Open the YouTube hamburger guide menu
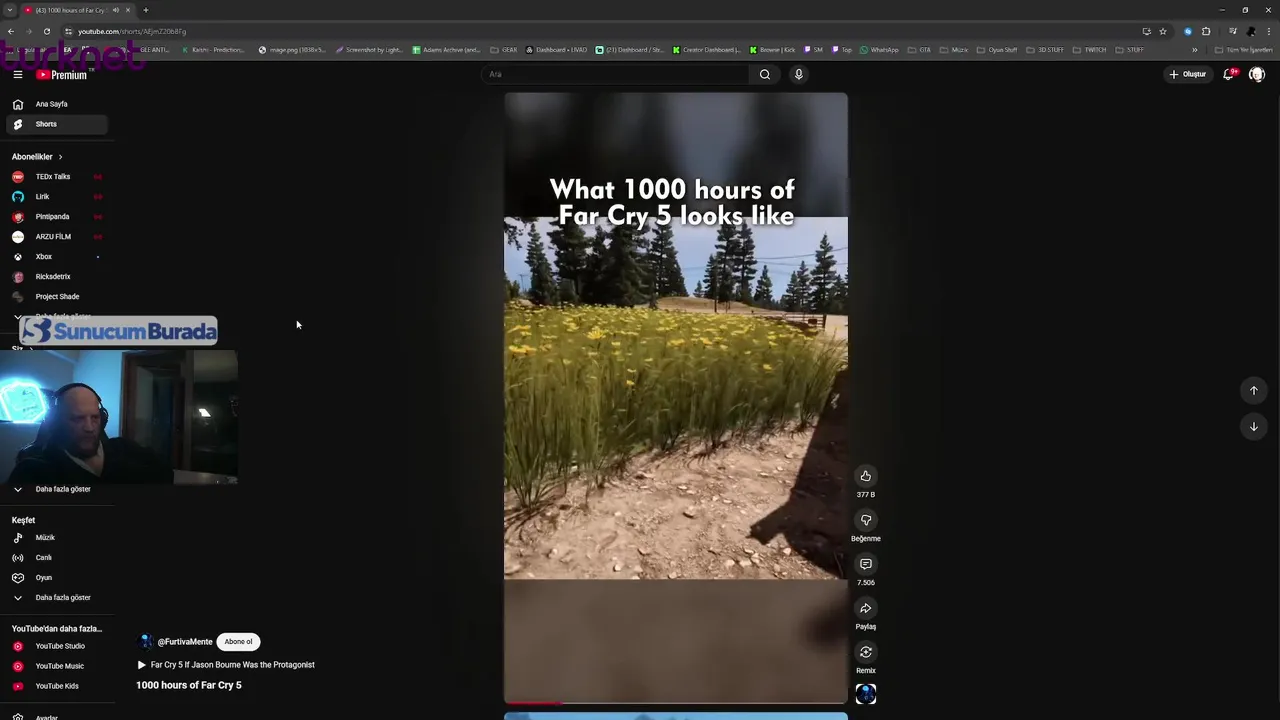The width and height of the screenshot is (1280, 720). [17, 74]
